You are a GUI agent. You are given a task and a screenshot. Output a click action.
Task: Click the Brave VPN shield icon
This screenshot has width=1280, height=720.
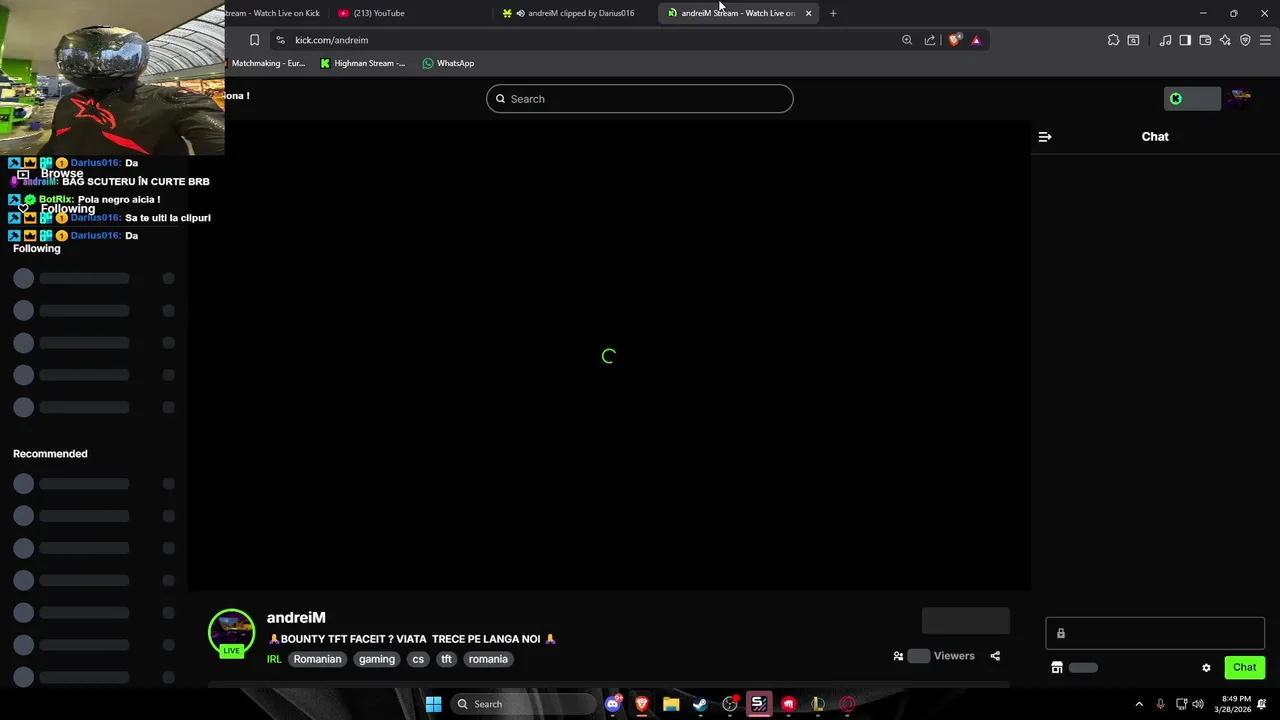click(1245, 40)
